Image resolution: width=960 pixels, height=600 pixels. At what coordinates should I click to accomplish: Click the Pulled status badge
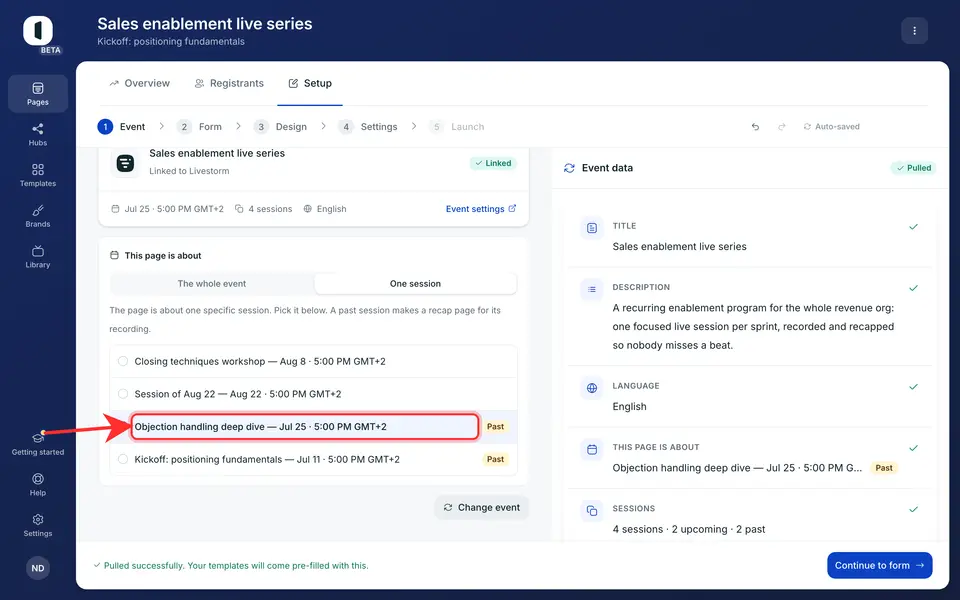point(913,168)
